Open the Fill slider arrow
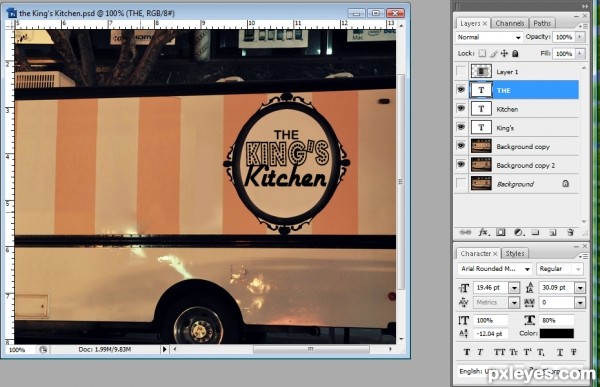Viewport: 600px width, 387px height. tap(580, 54)
